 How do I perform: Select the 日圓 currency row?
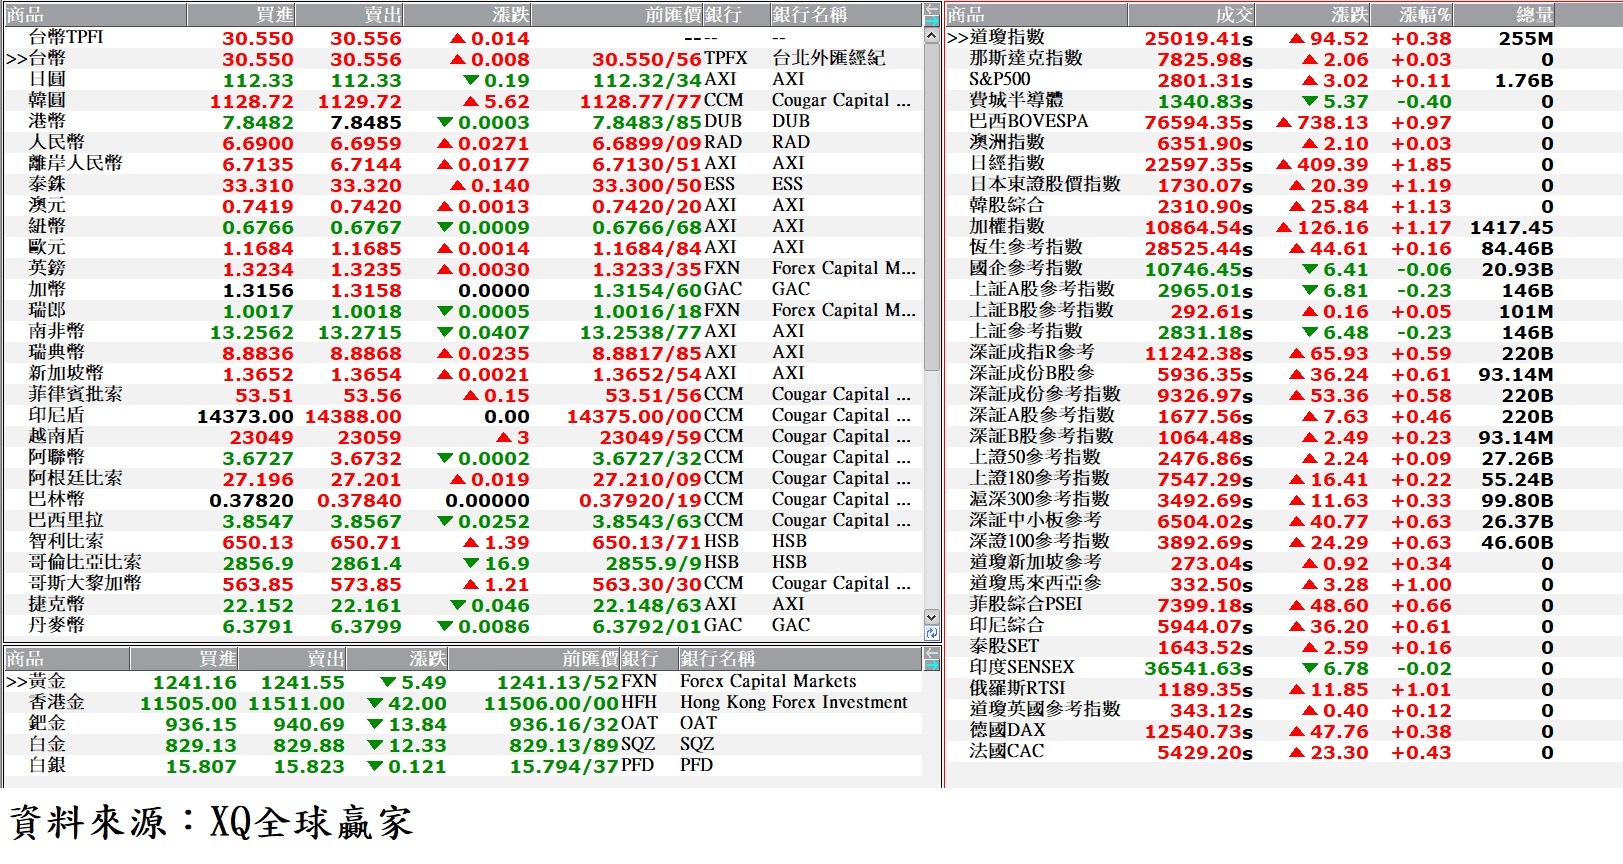click(462, 79)
